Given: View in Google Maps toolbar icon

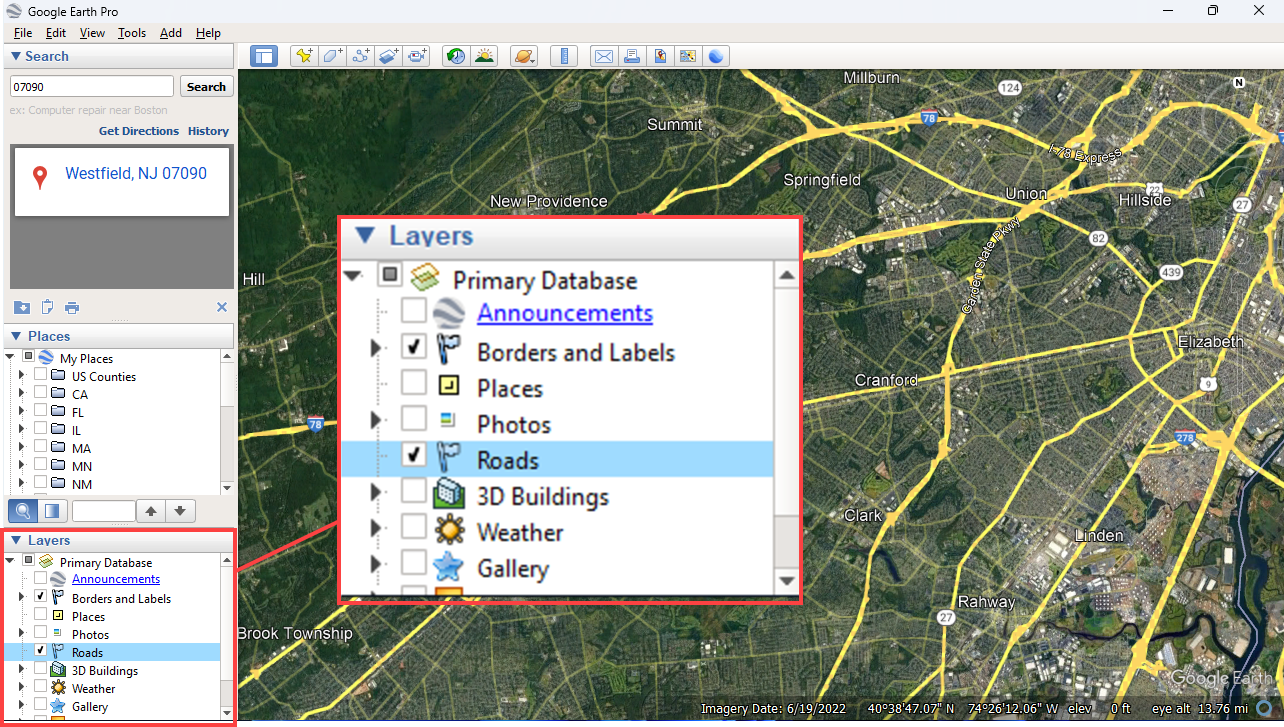Looking at the screenshot, I should (x=688, y=56).
